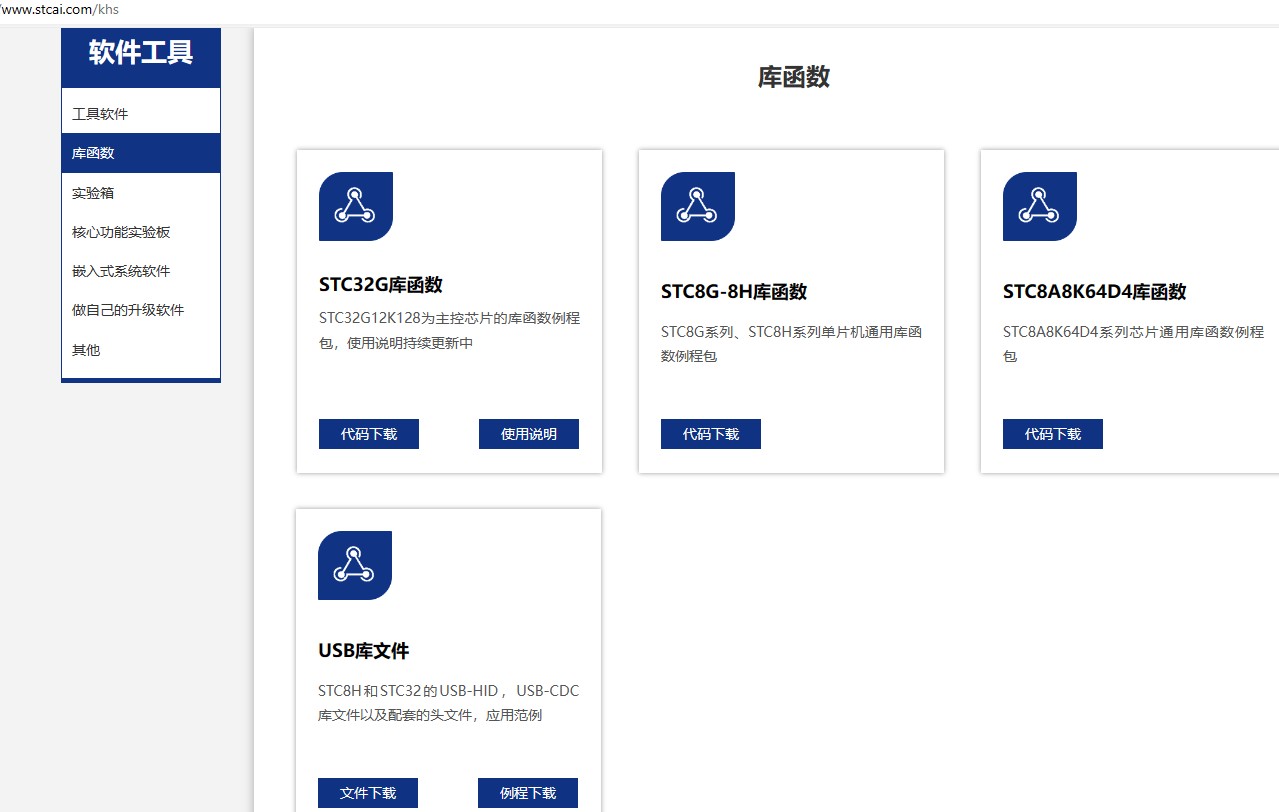Click 例程下载 under USB库文件

[528, 793]
